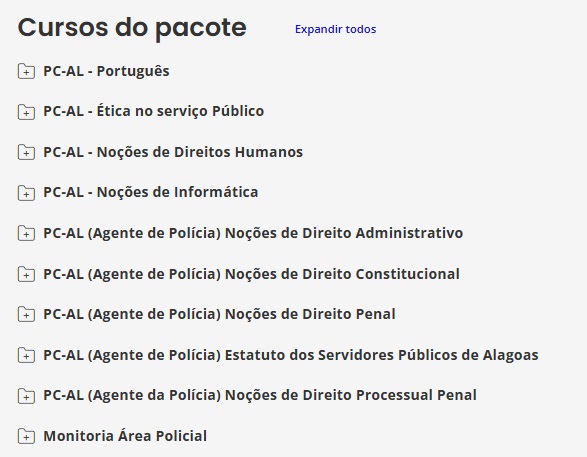Expand PC-AL - Noções de Direitos Humanos
Screen dimensions: 587x457
point(173,152)
